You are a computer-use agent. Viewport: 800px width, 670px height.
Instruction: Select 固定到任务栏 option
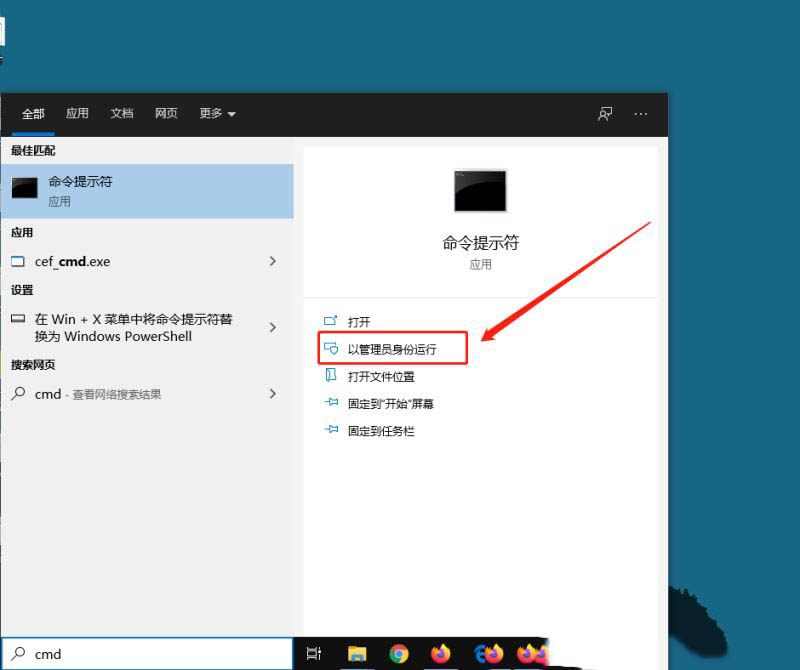(381, 431)
